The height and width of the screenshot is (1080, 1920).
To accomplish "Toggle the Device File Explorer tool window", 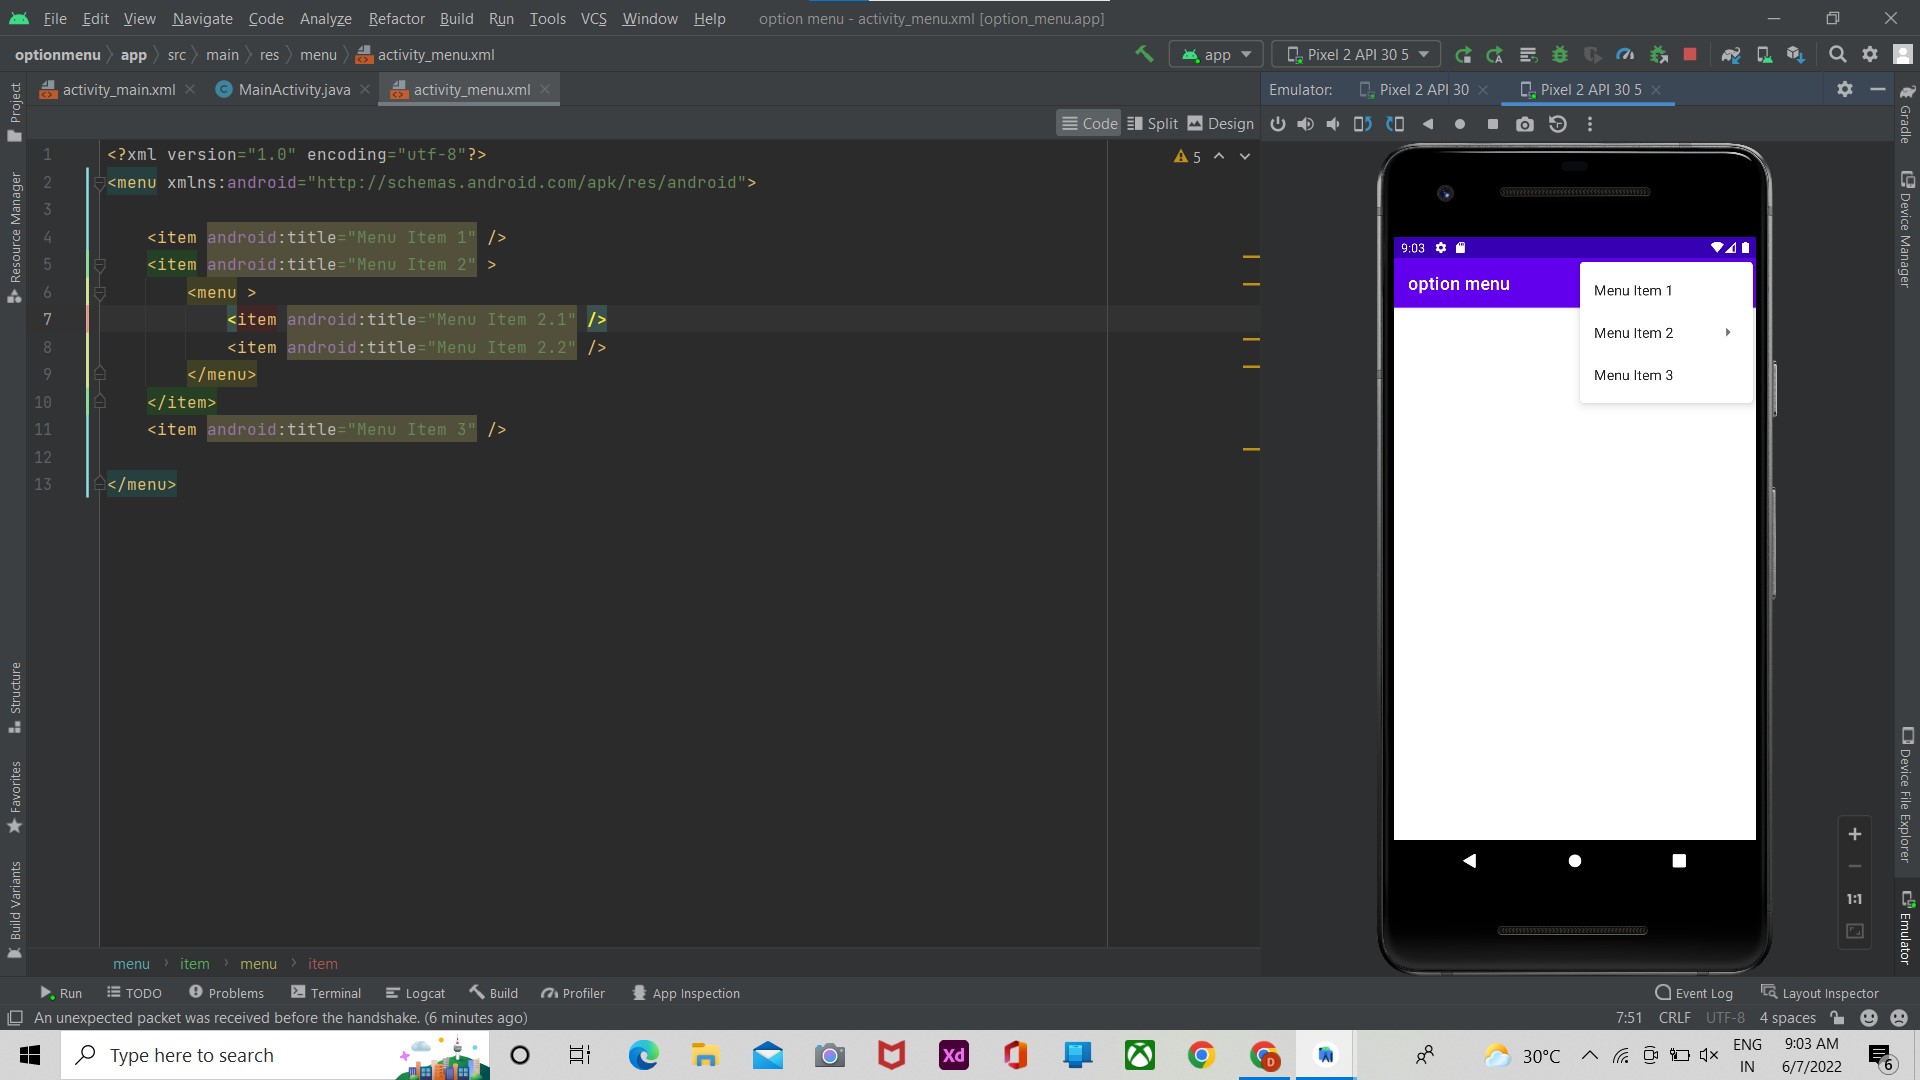I will (x=1906, y=794).
